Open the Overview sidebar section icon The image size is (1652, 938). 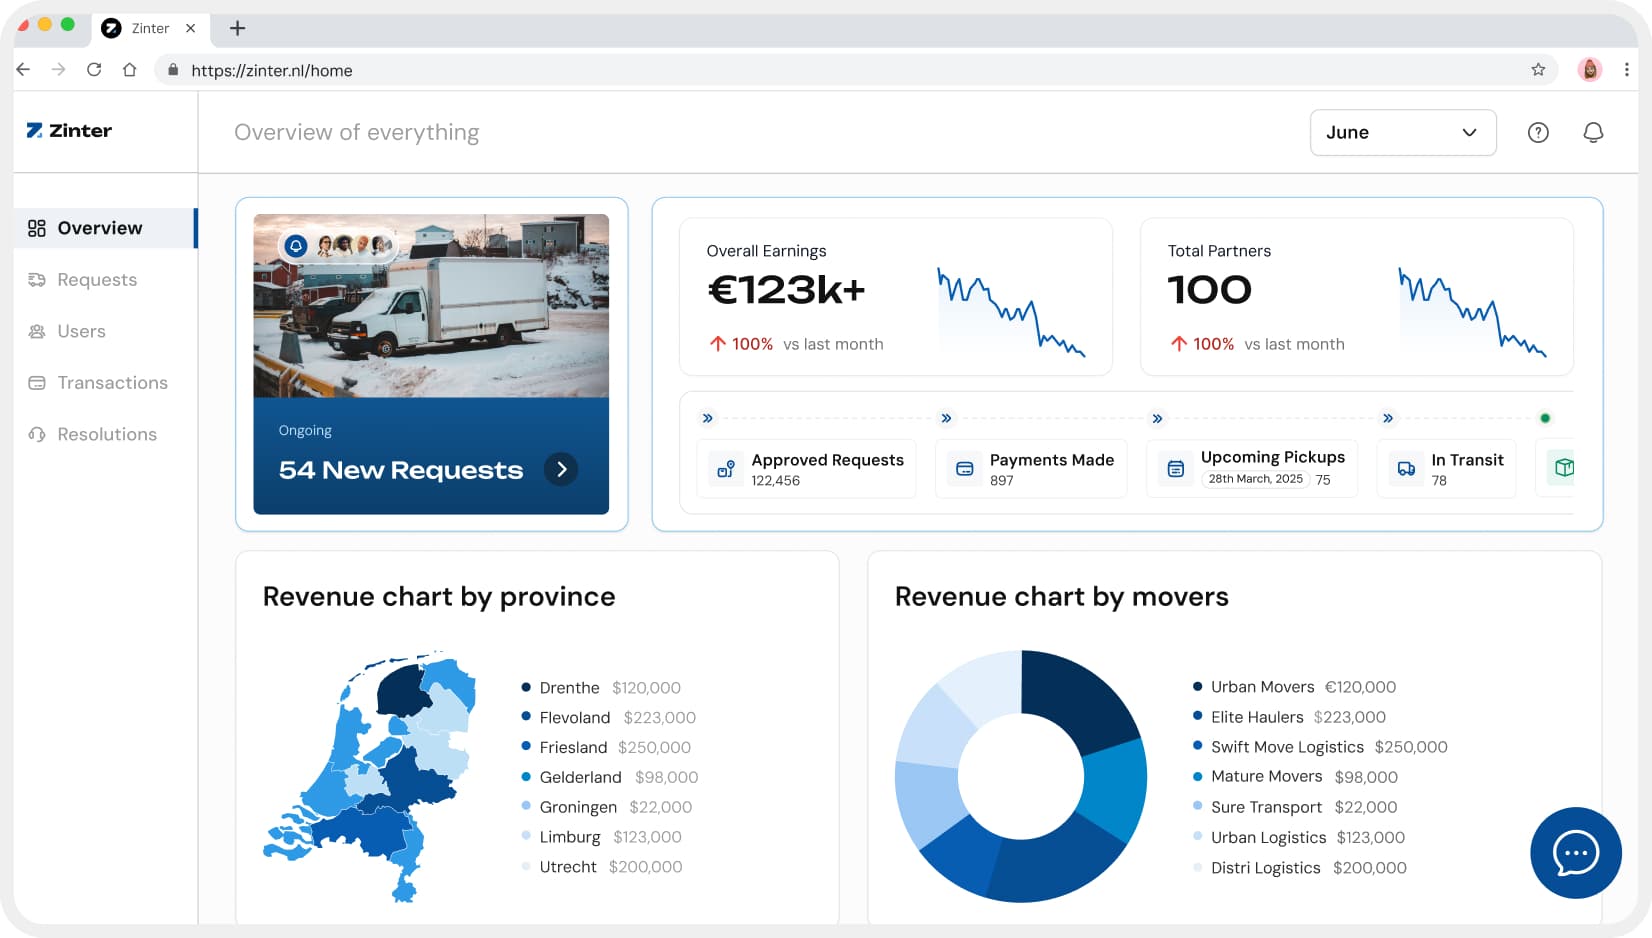pos(36,228)
